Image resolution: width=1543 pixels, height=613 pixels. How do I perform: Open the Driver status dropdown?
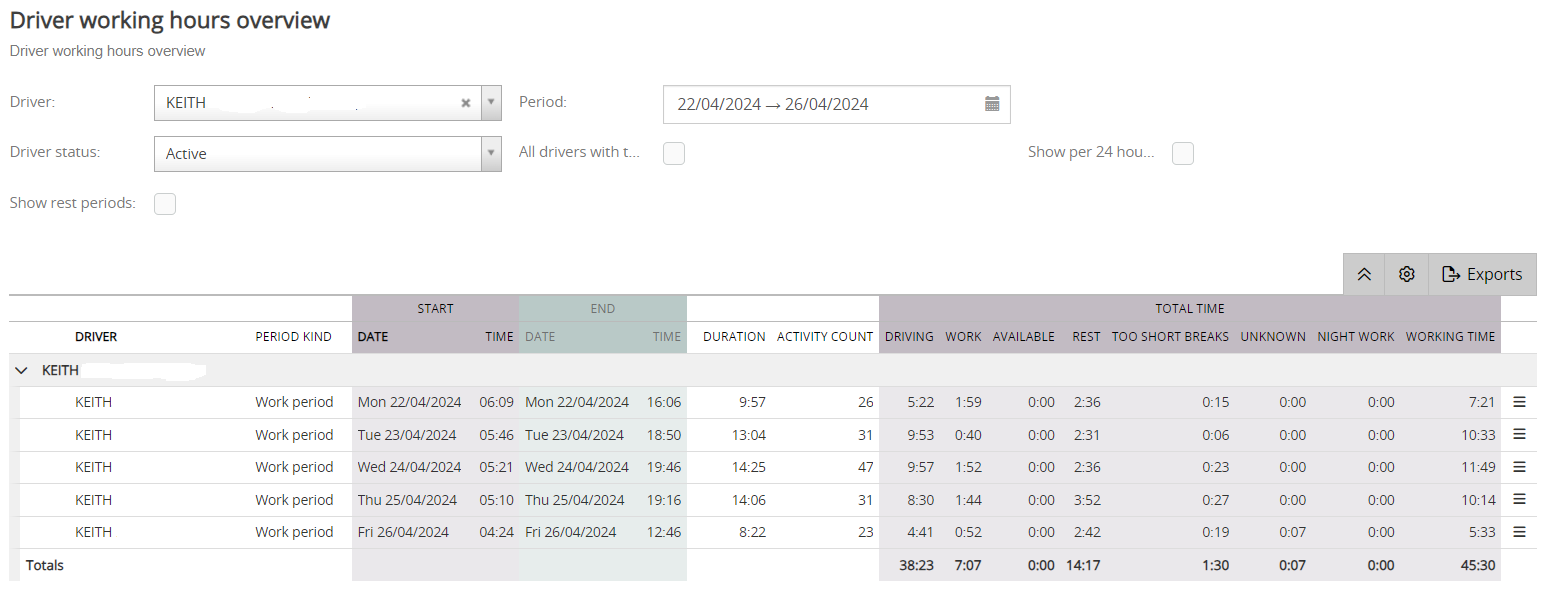pyautogui.click(x=328, y=154)
